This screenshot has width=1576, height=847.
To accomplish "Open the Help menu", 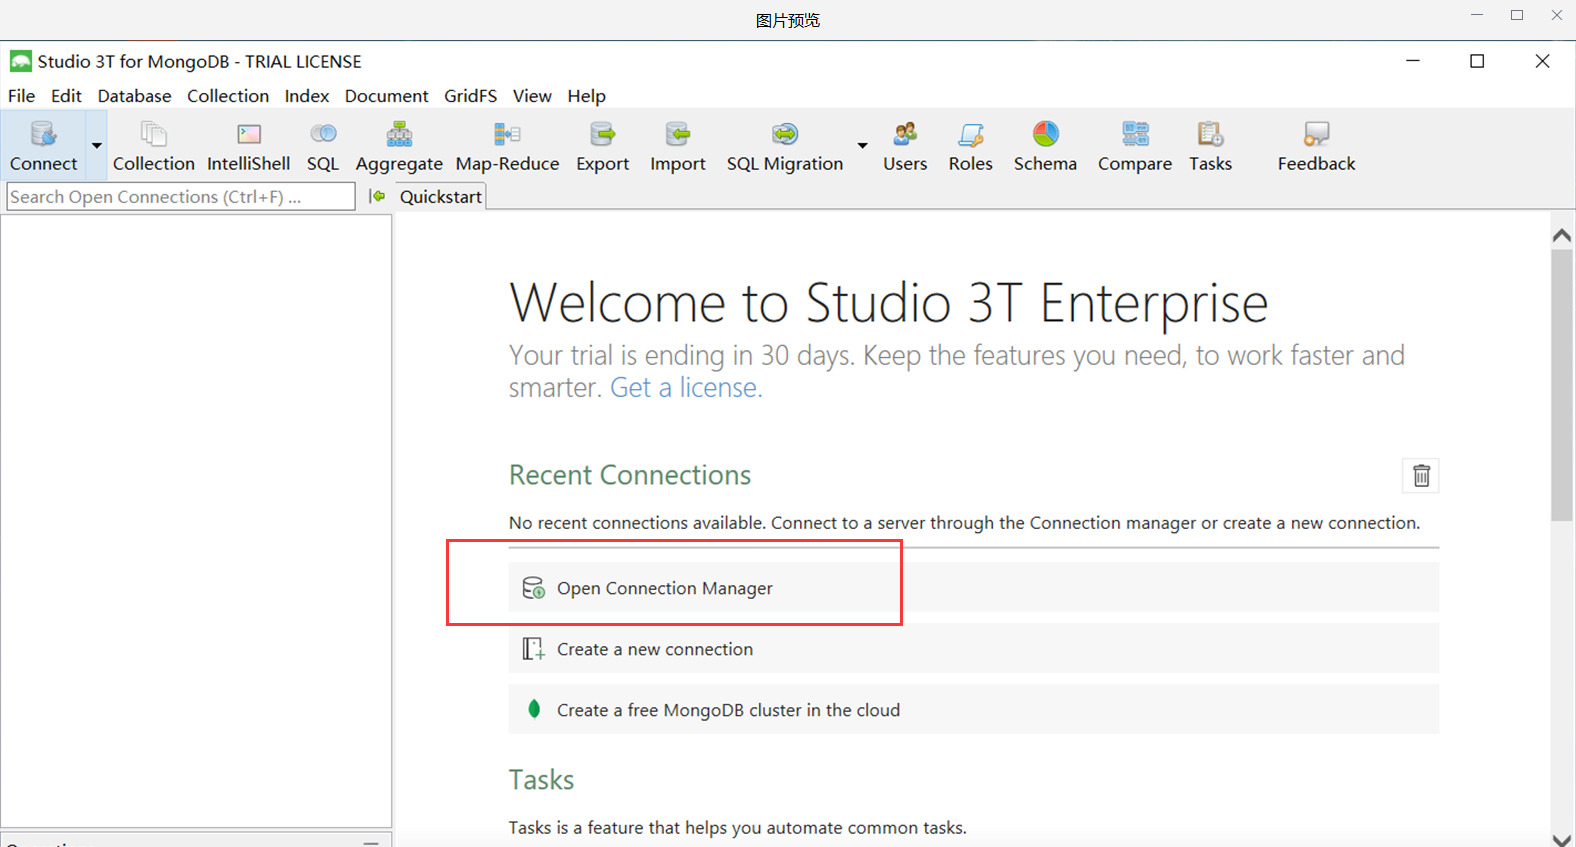I will [x=586, y=96].
